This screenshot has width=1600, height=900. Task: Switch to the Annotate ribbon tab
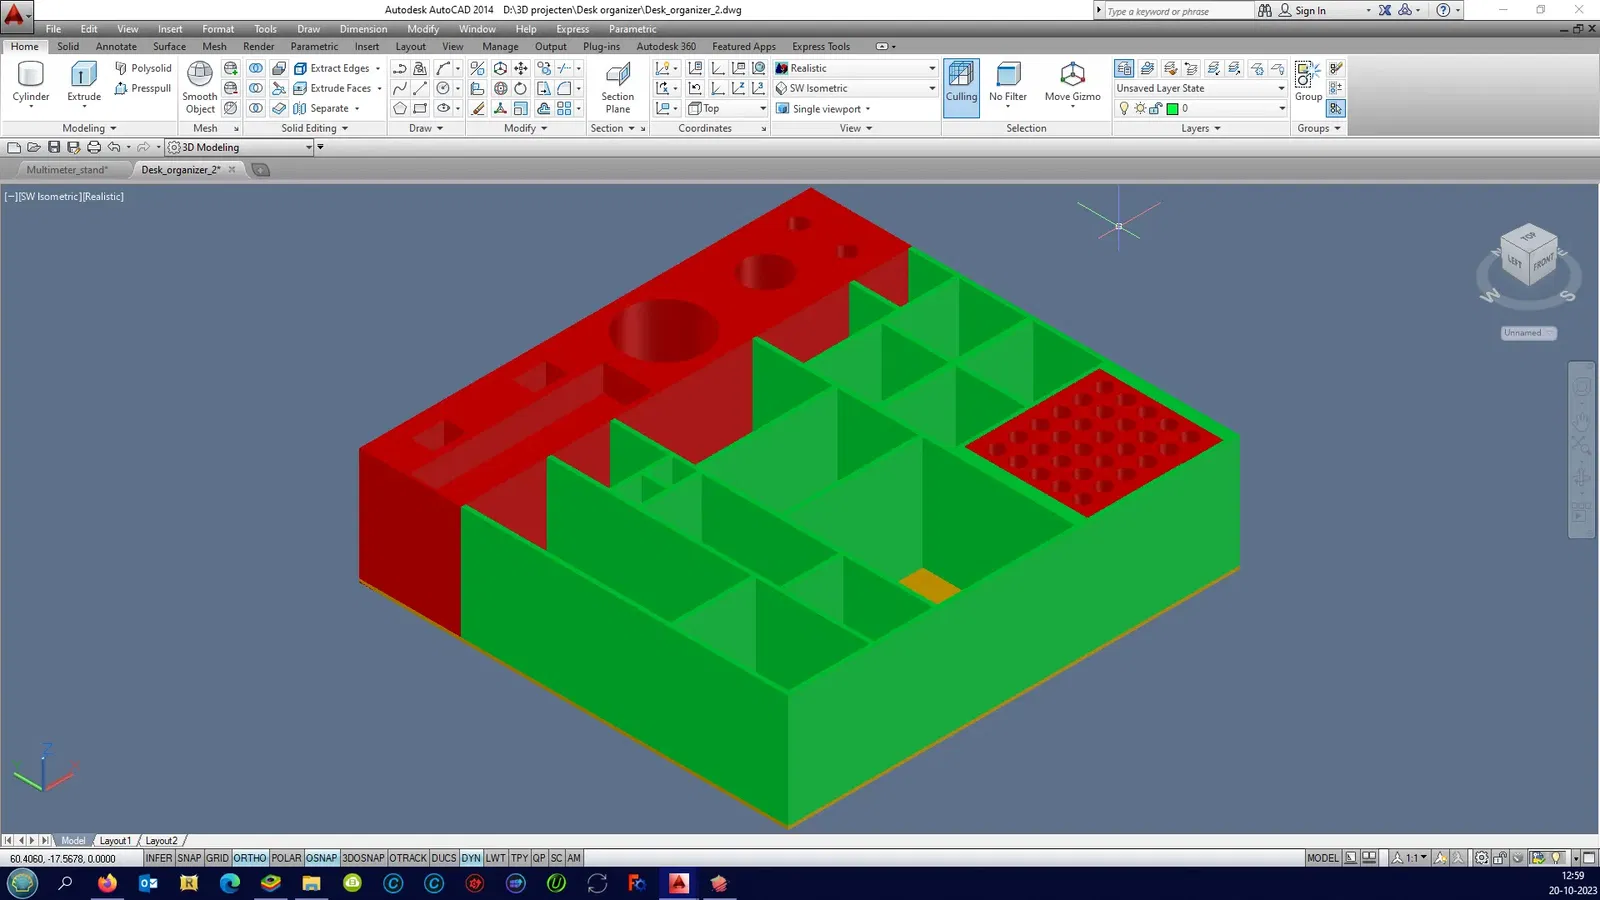click(116, 46)
